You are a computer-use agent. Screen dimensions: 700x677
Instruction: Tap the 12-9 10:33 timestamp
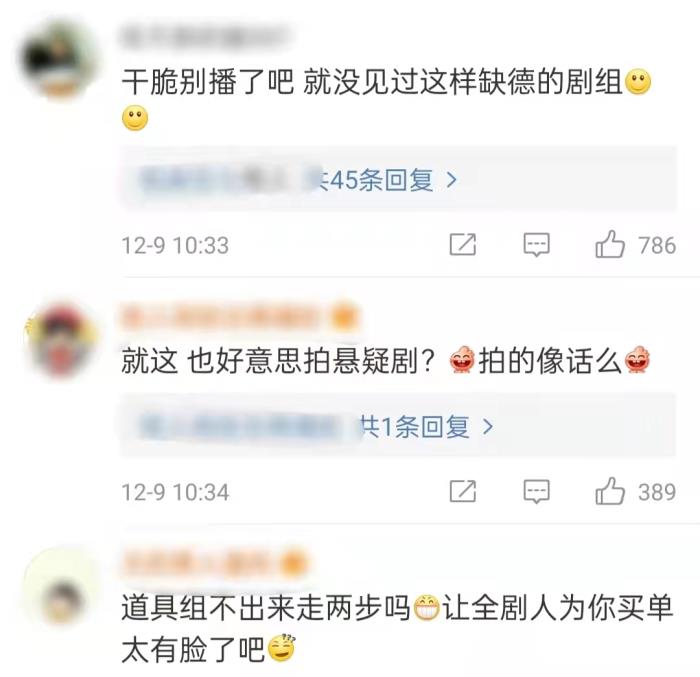click(x=175, y=245)
